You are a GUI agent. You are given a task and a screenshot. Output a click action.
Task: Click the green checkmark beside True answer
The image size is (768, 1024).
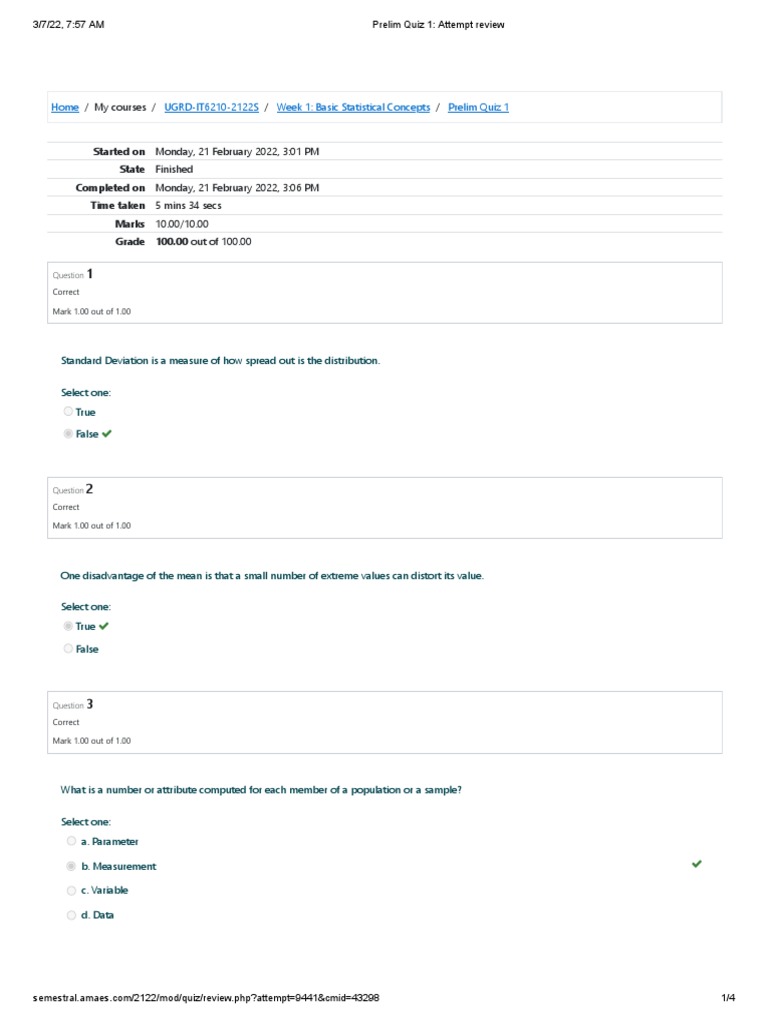104,626
